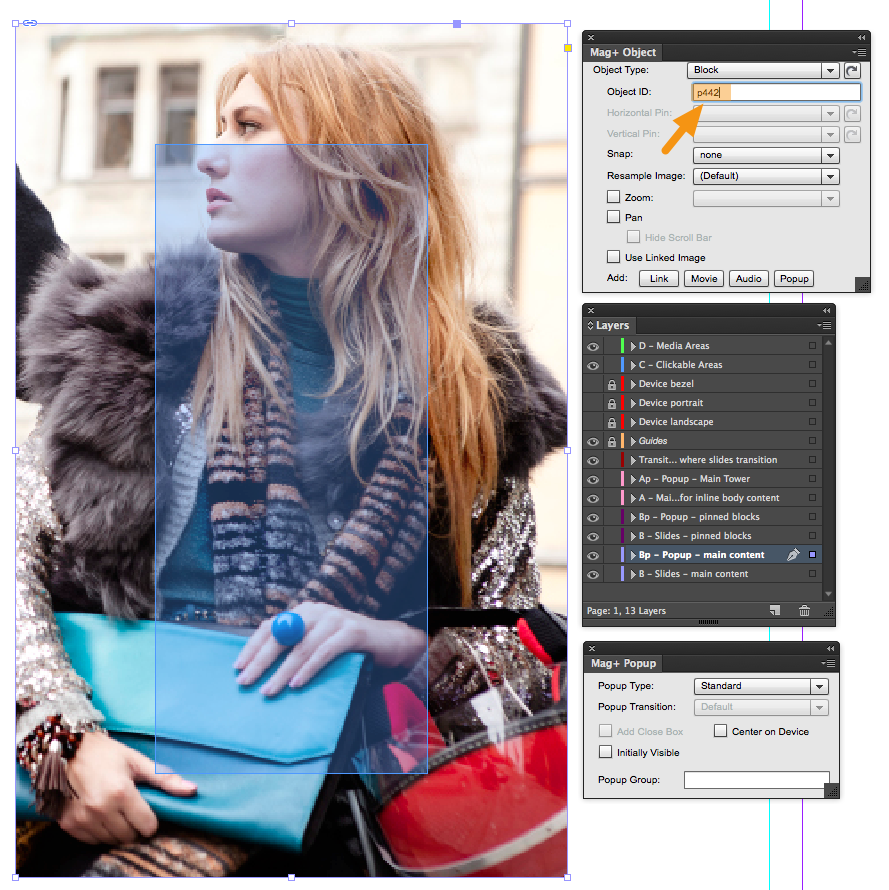
Task: Hide the C – Clickable Areas layer
Action: coord(593,366)
